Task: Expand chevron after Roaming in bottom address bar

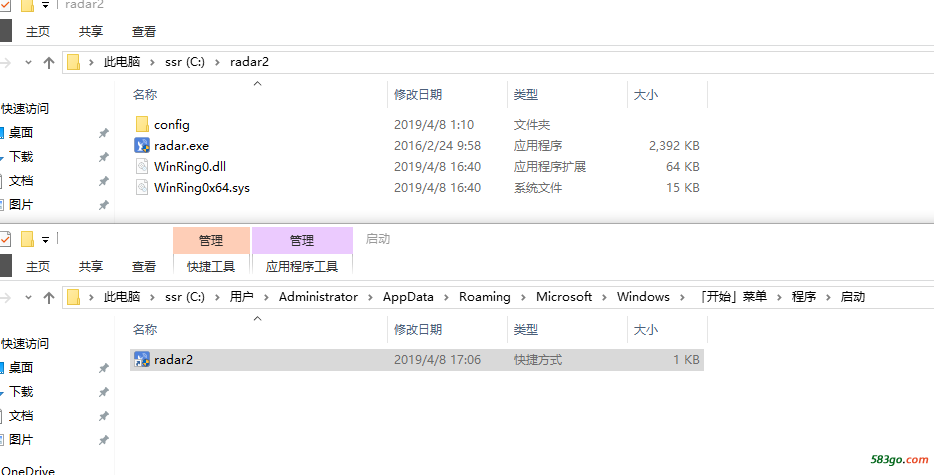Action: pos(524,297)
